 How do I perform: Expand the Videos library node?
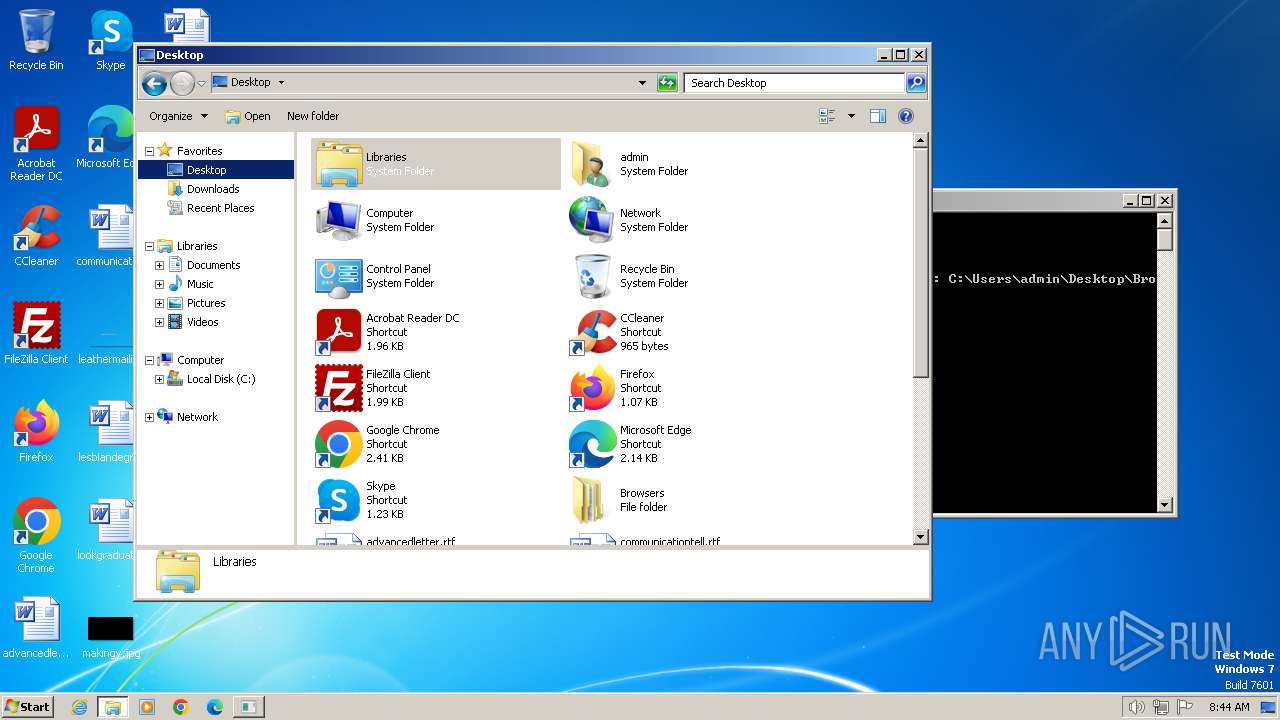[x=159, y=323]
